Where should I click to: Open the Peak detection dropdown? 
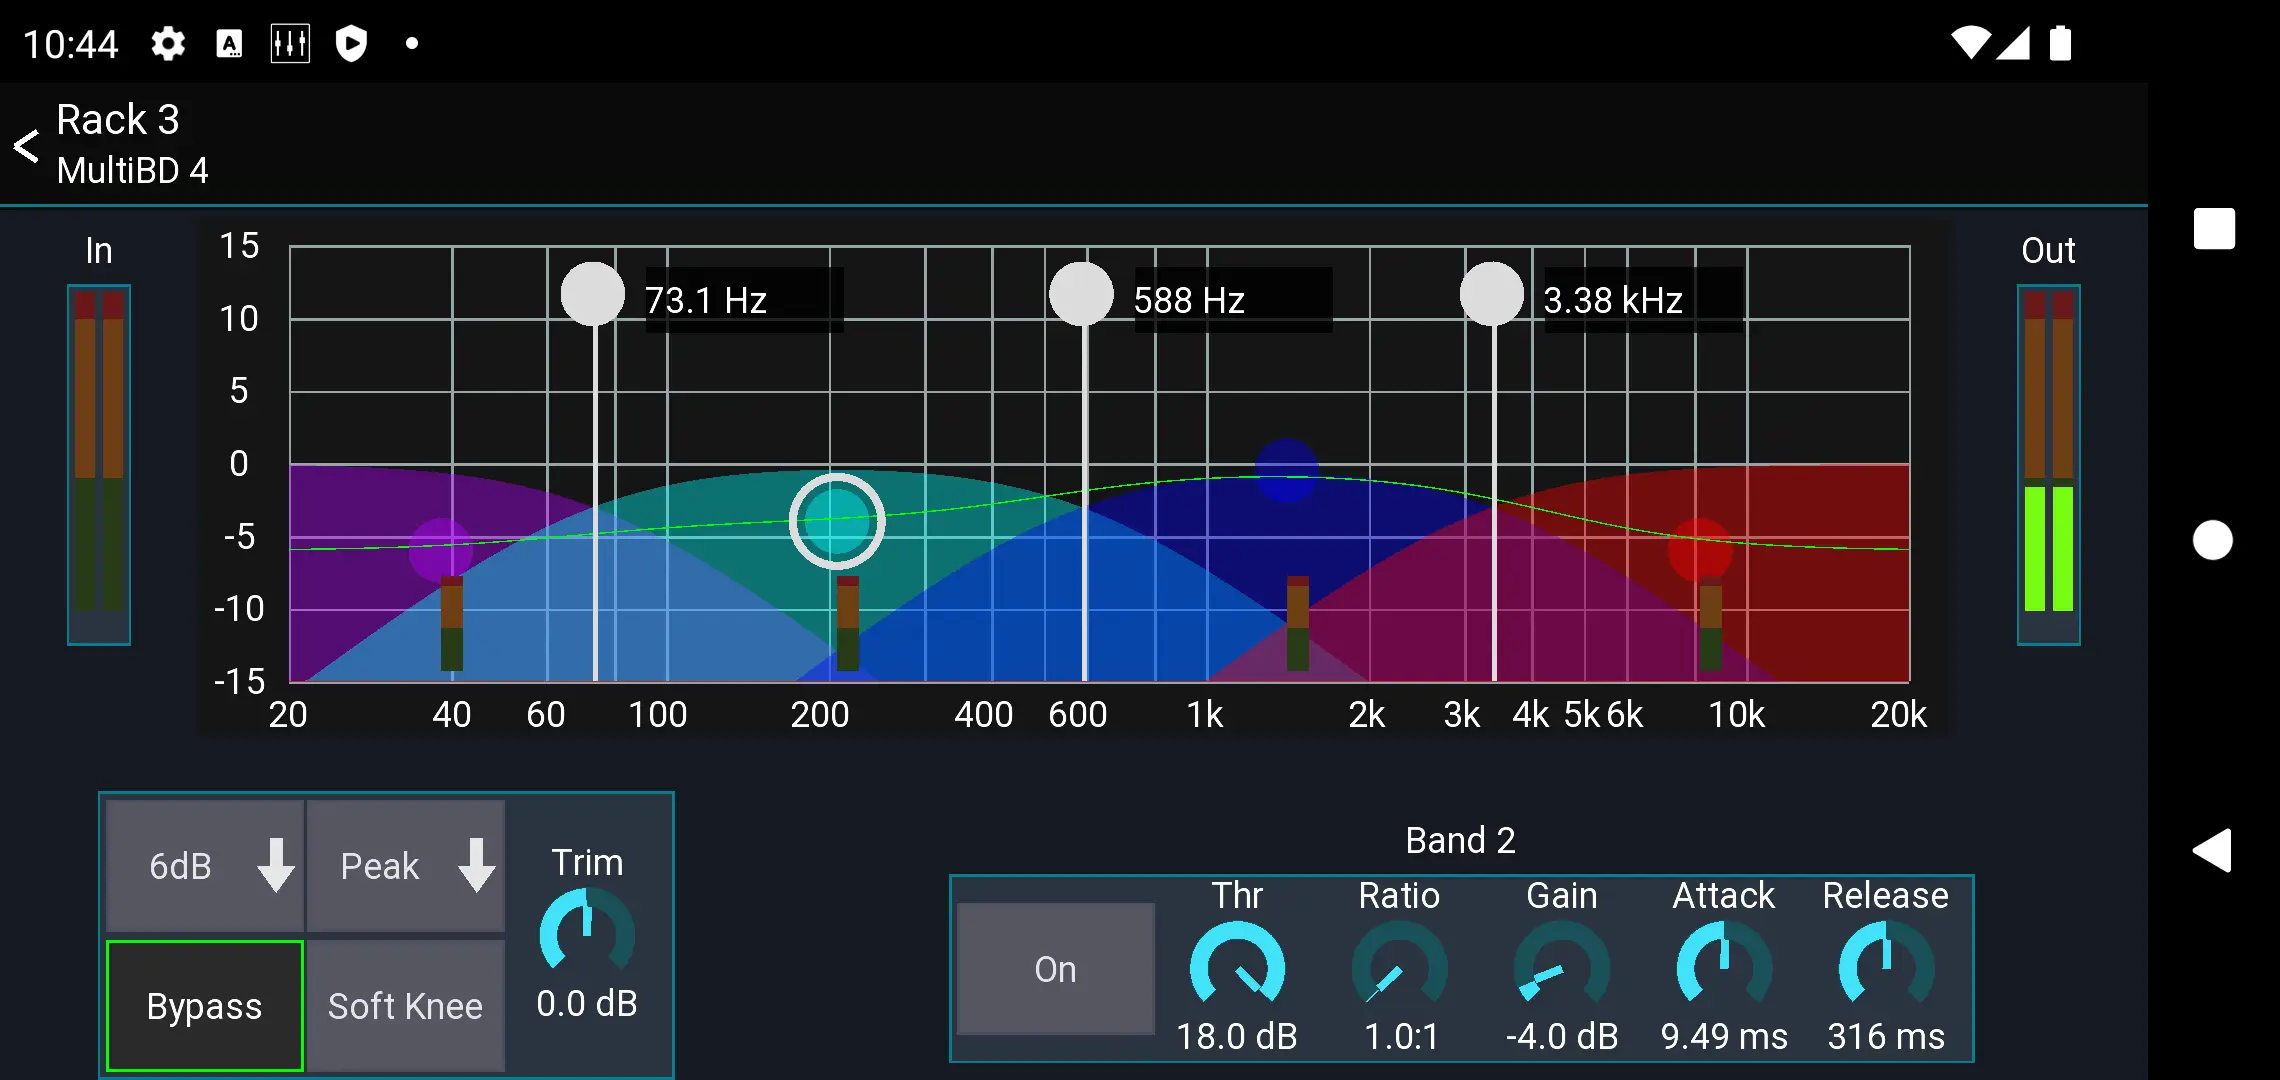tap(405, 866)
